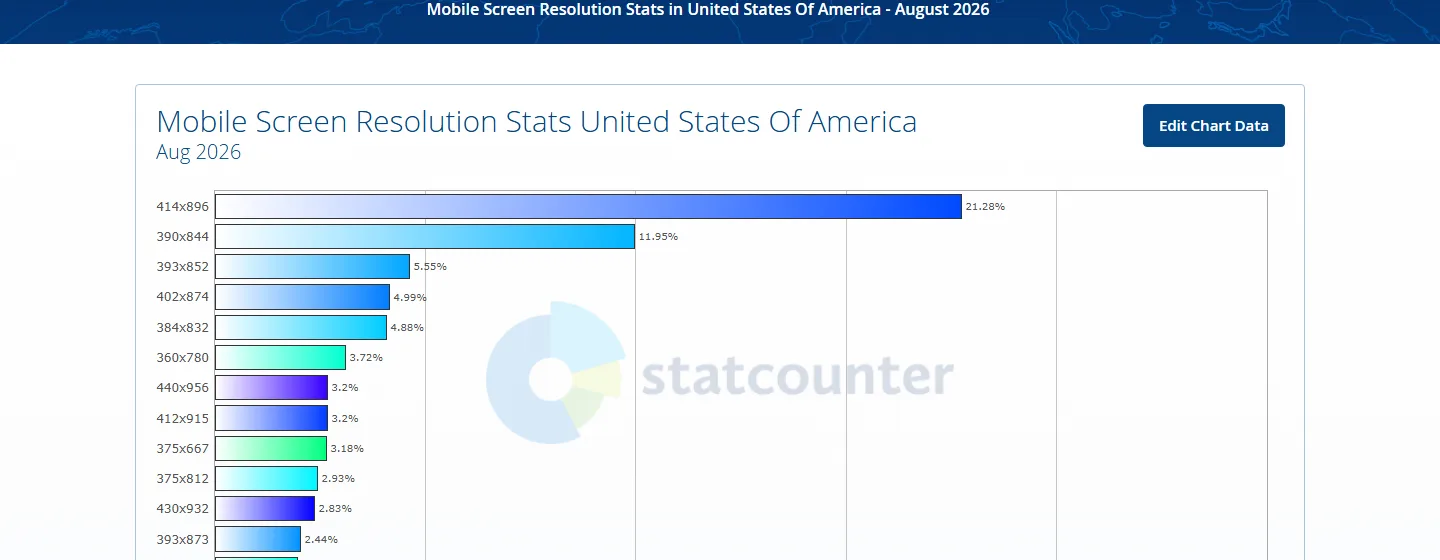This screenshot has height=560, width=1440.
Task: Click the 430x932 resolution bar
Action: pos(265,508)
